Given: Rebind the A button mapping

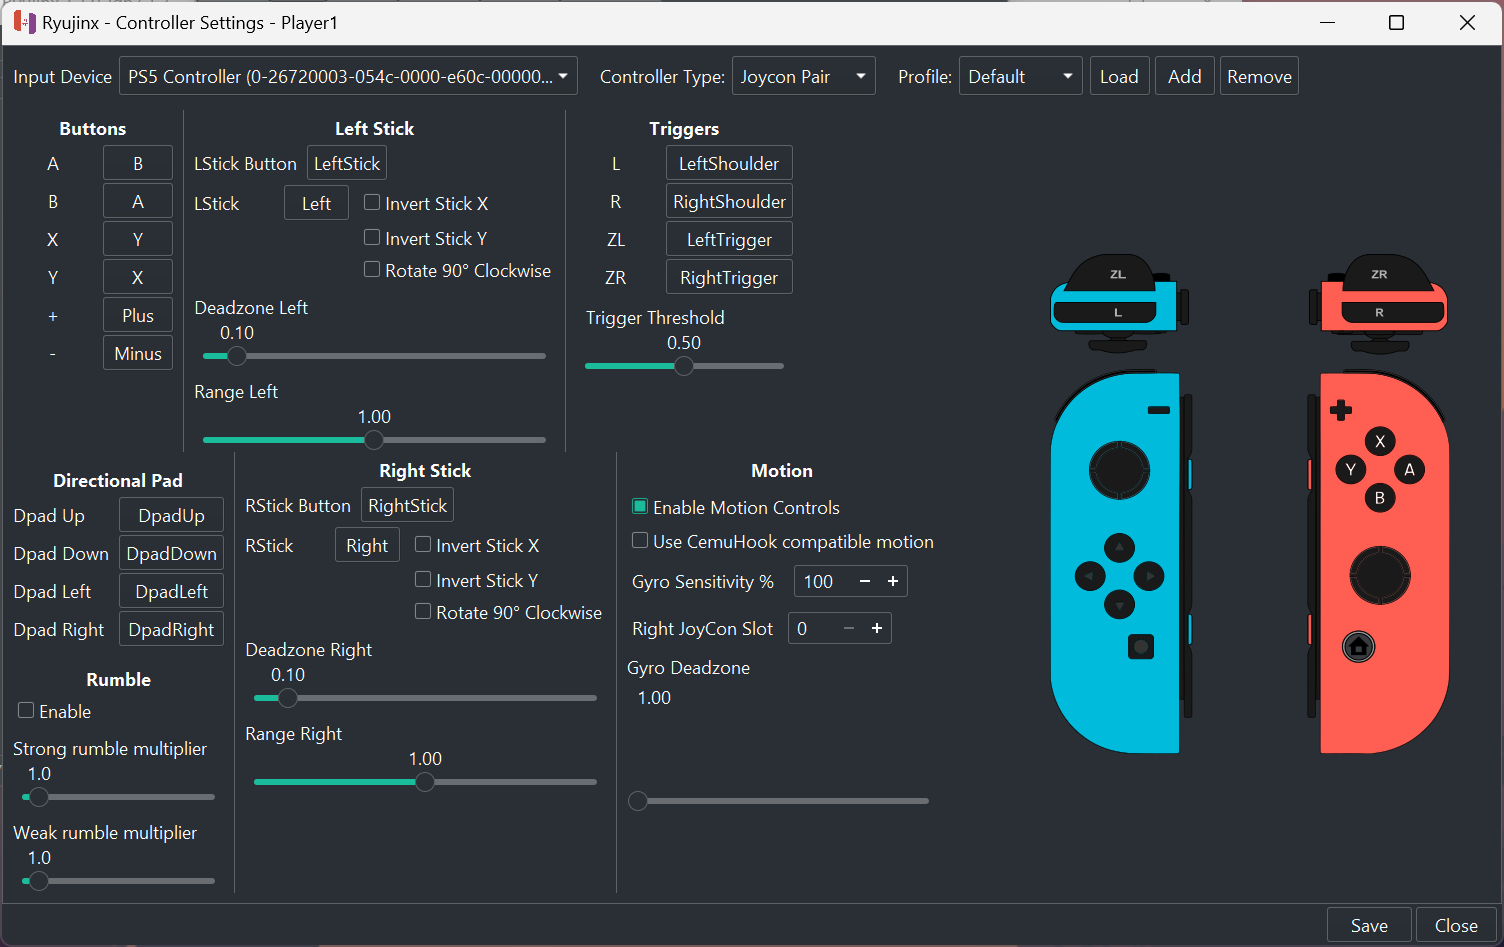Looking at the screenshot, I should [x=138, y=163].
